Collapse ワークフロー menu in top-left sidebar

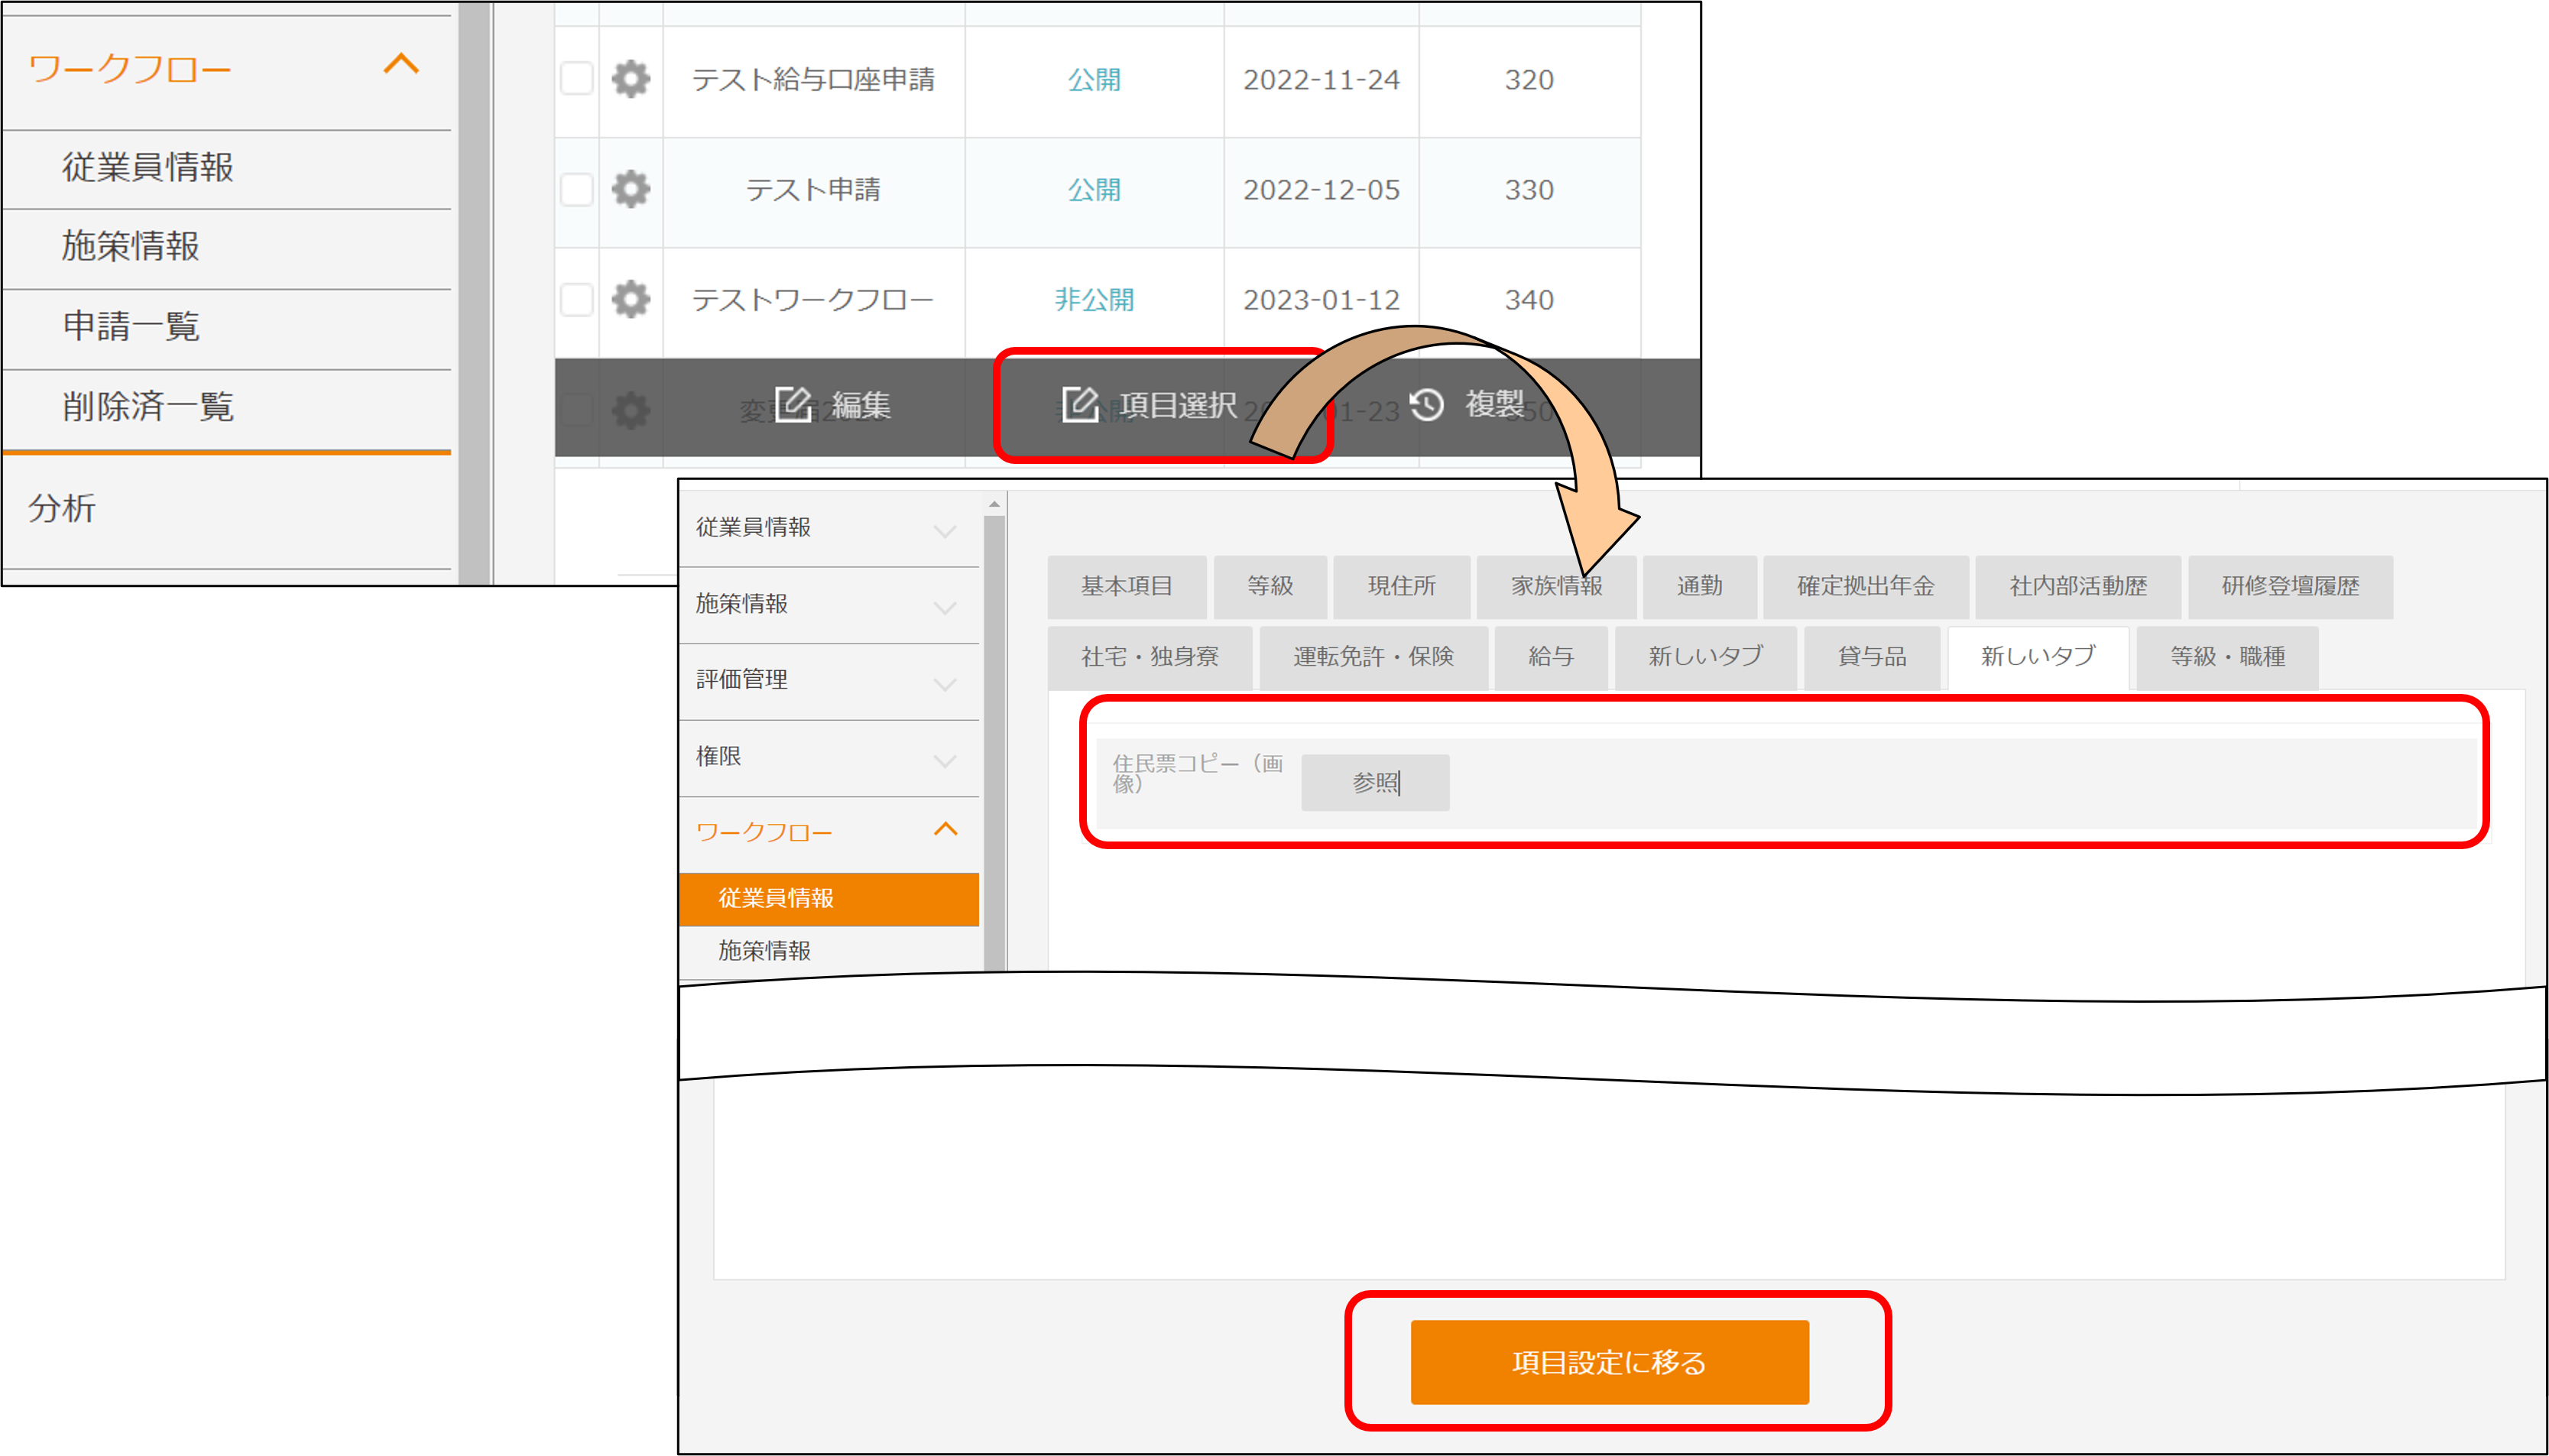point(401,65)
